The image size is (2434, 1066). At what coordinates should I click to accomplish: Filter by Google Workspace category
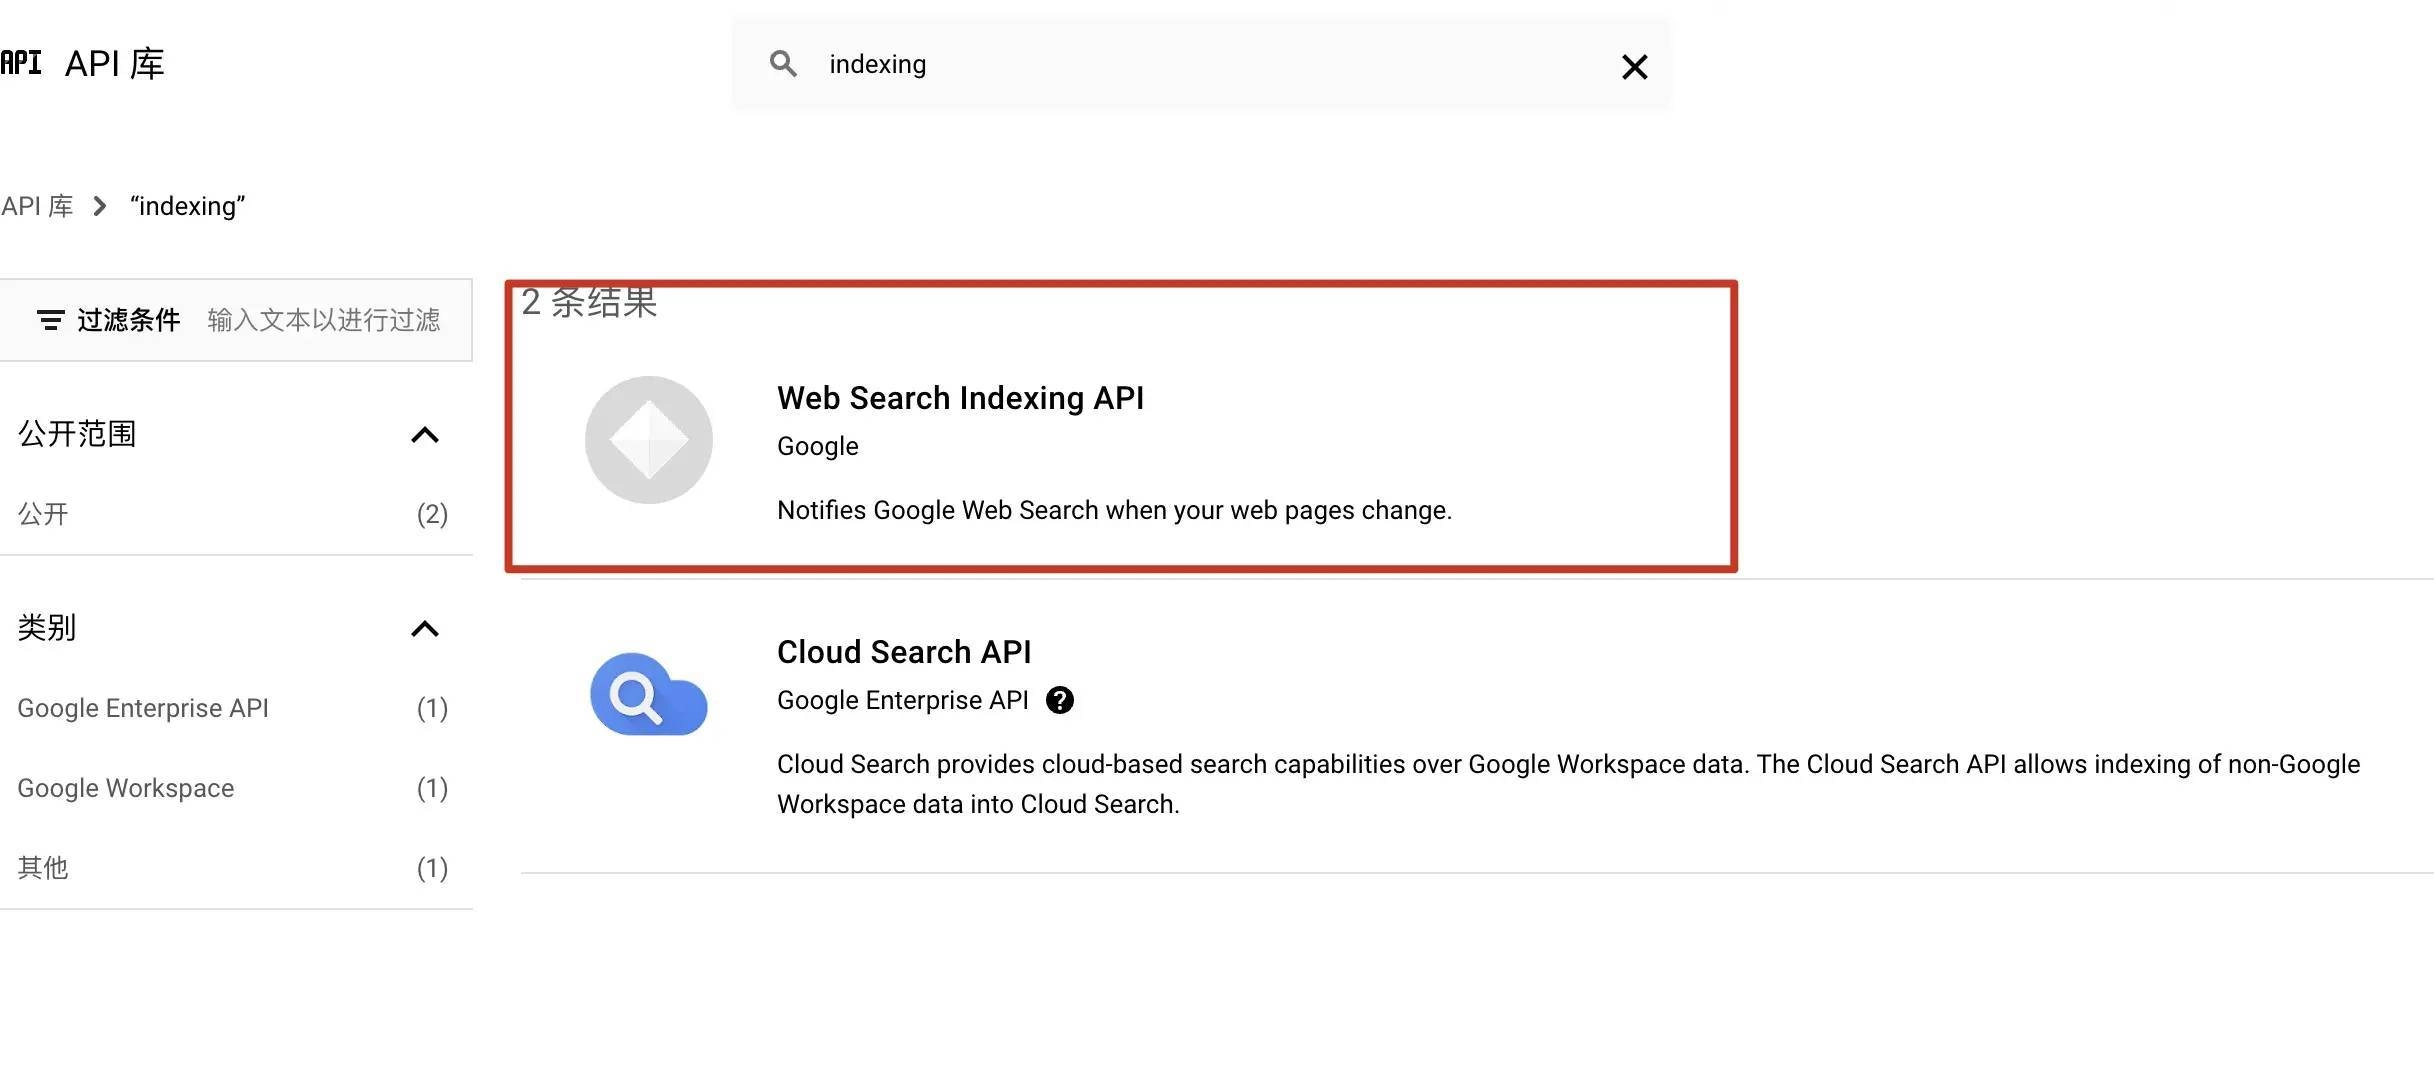pyautogui.click(x=126, y=788)
